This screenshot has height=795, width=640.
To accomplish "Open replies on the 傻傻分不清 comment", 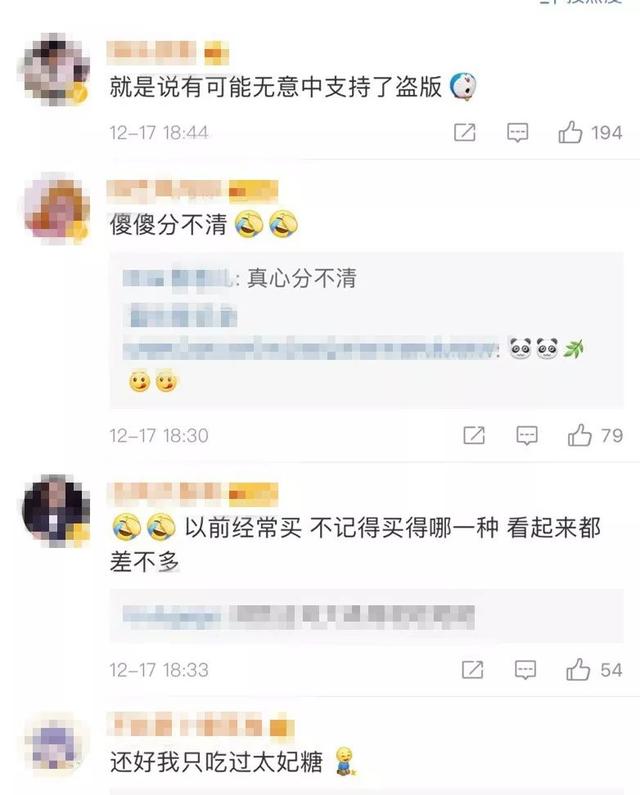I will pos(527,436).
